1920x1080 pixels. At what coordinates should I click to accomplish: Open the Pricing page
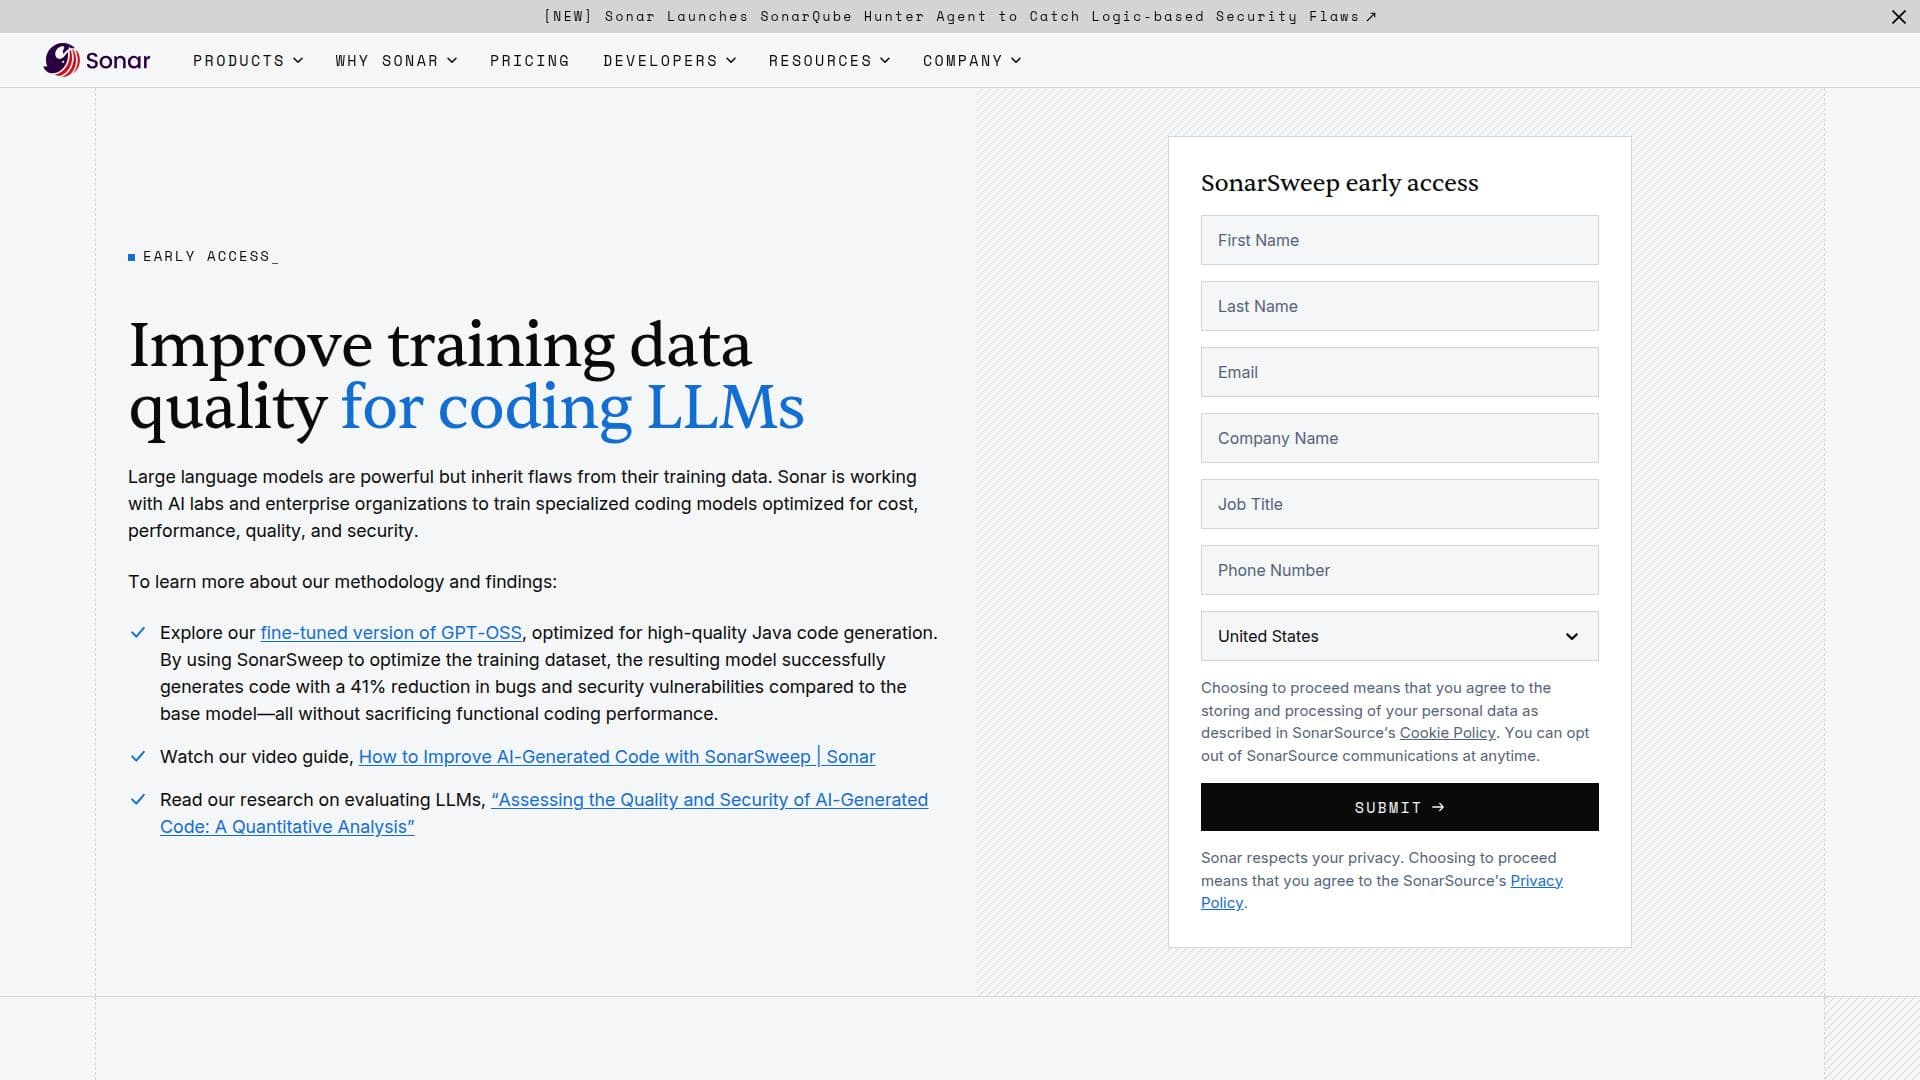click(x=530, y=61)
